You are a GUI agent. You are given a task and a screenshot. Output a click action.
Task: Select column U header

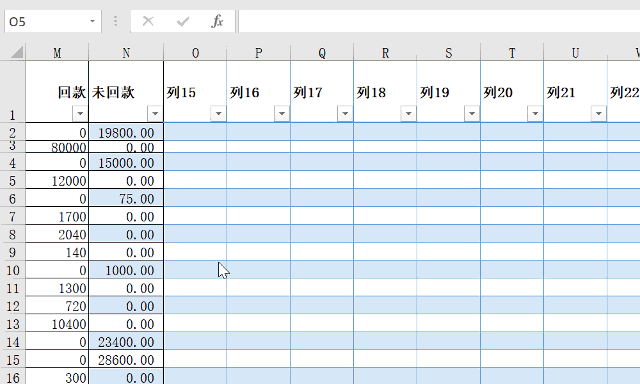576,53
